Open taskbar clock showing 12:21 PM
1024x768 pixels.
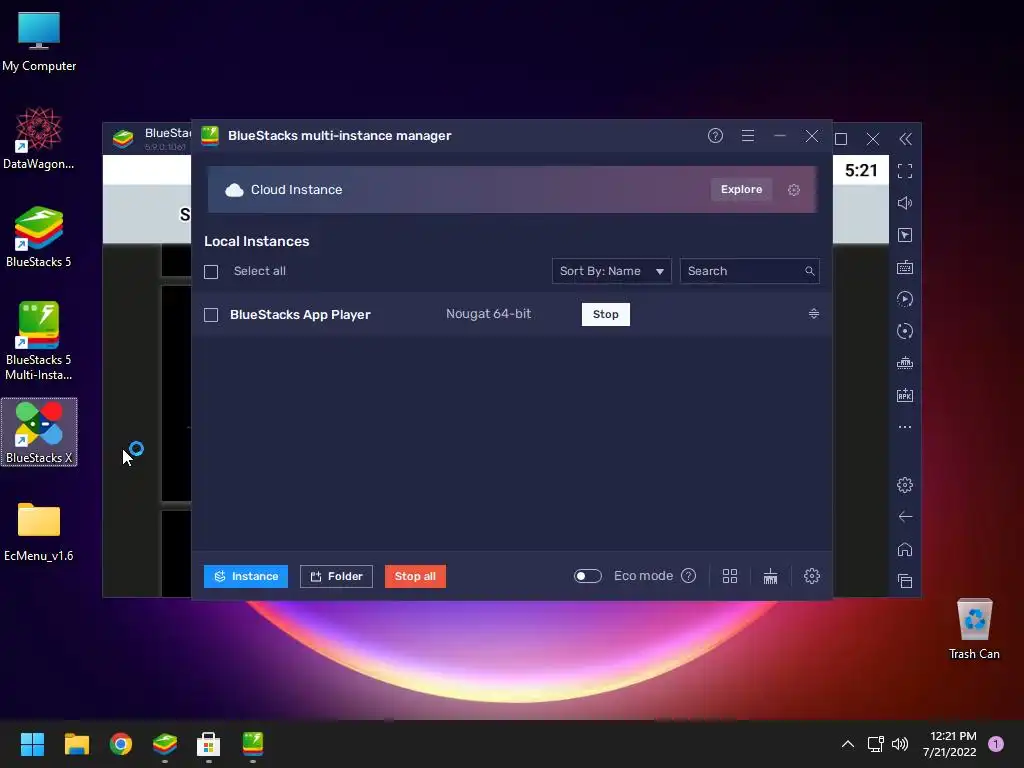[950, 744]
